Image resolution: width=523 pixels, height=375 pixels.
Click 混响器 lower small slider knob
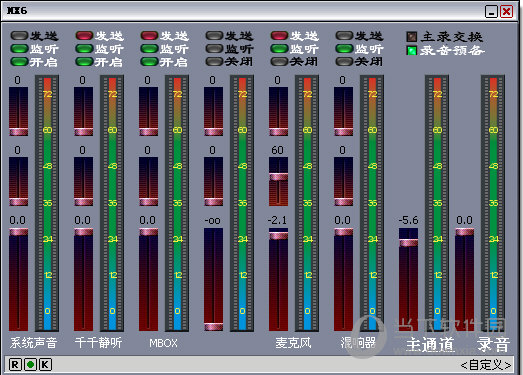pos(344,202)
